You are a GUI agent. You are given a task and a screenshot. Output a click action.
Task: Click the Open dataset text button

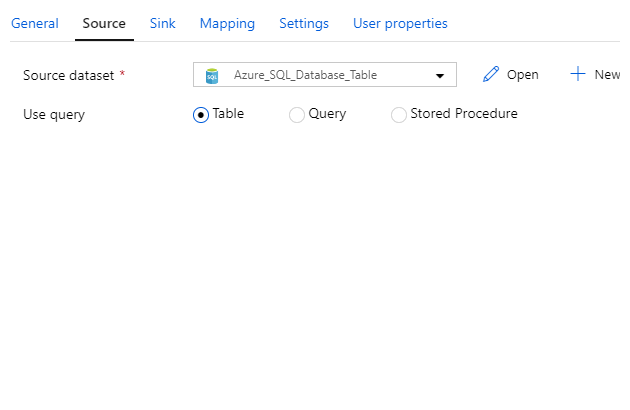point(522,75)
